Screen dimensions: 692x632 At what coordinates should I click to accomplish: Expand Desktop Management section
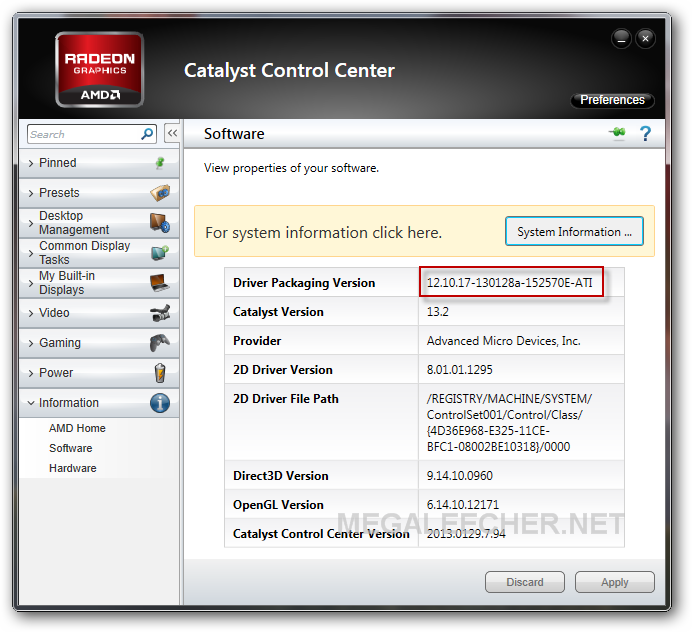coord(99,223)
